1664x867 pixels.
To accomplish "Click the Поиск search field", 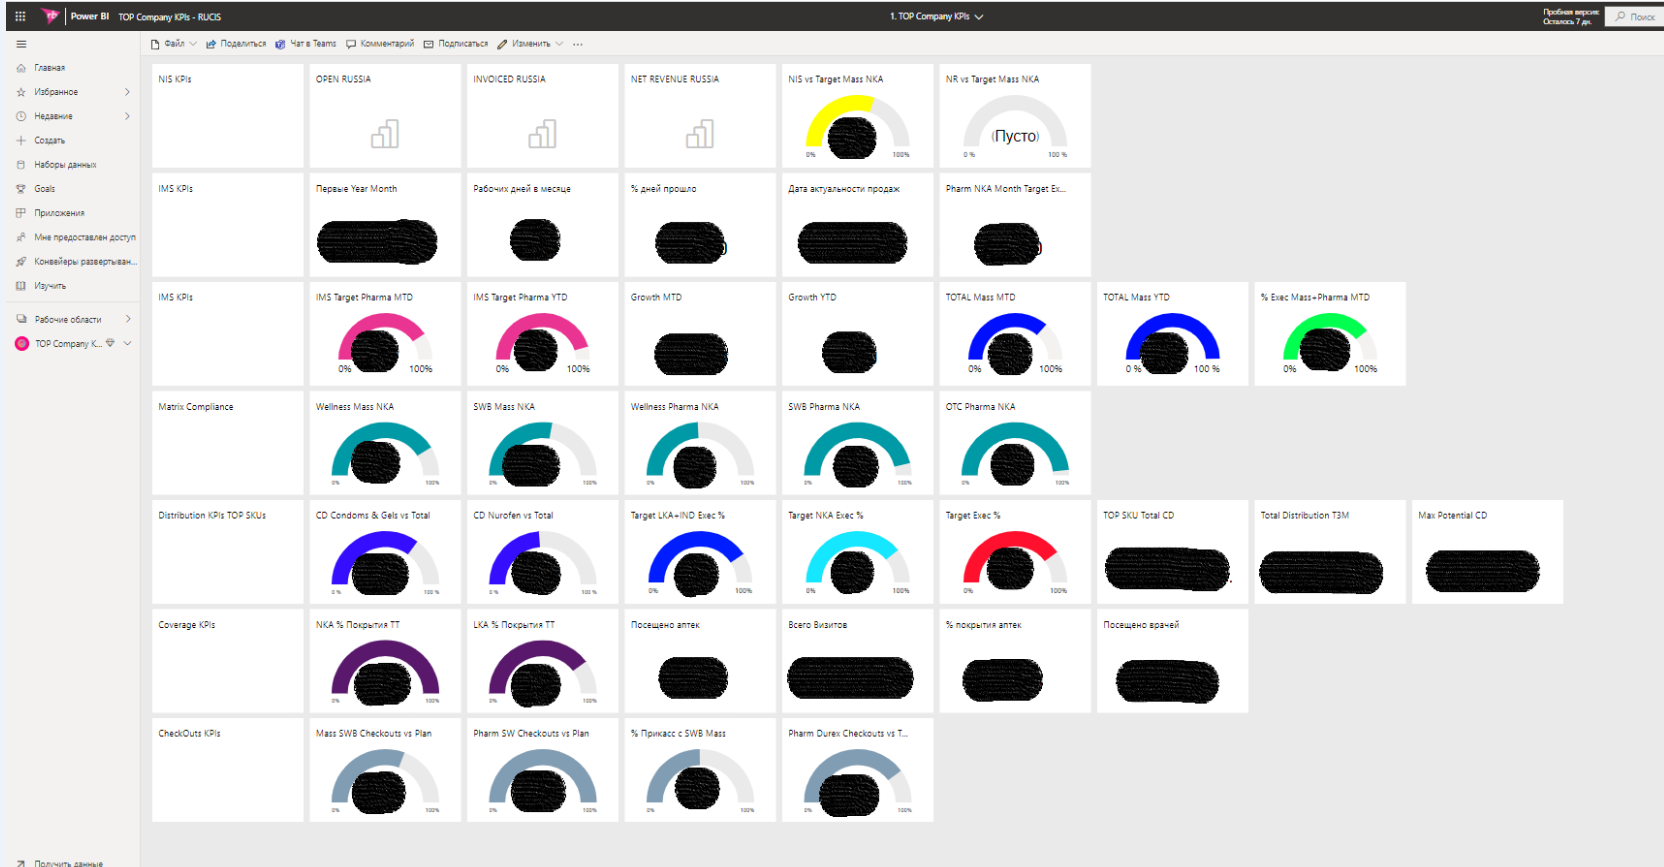I will tap(1634, 17).
